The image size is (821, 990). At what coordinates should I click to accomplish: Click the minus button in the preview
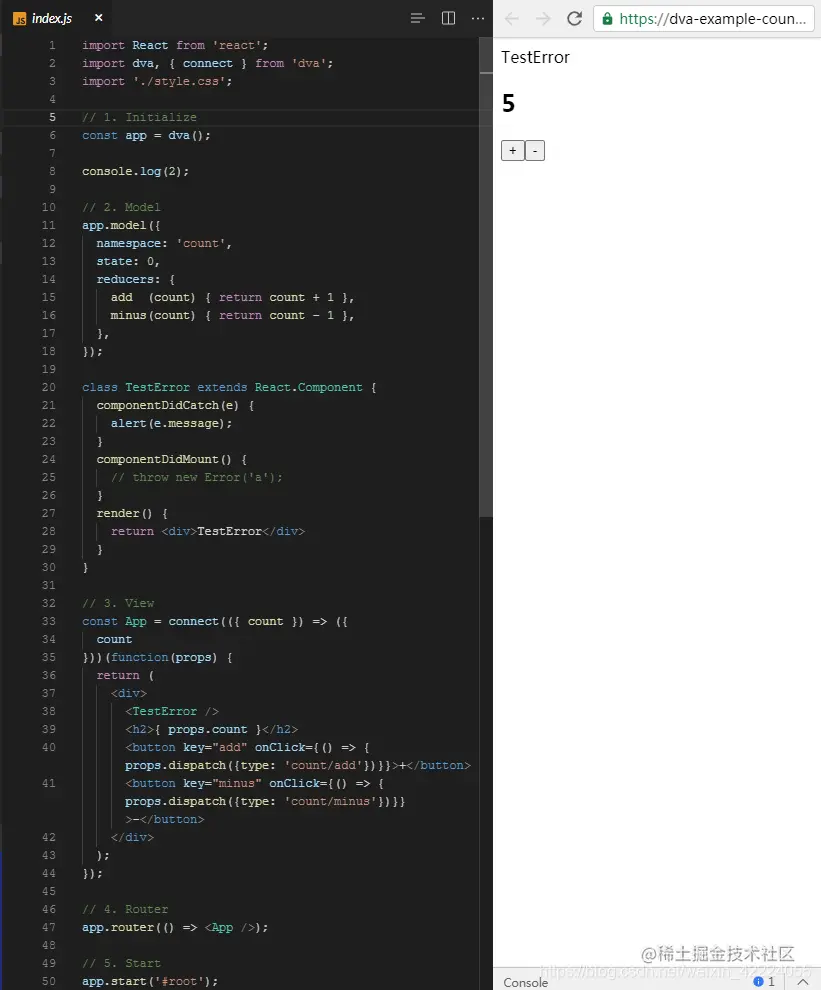tap(535, 150)
